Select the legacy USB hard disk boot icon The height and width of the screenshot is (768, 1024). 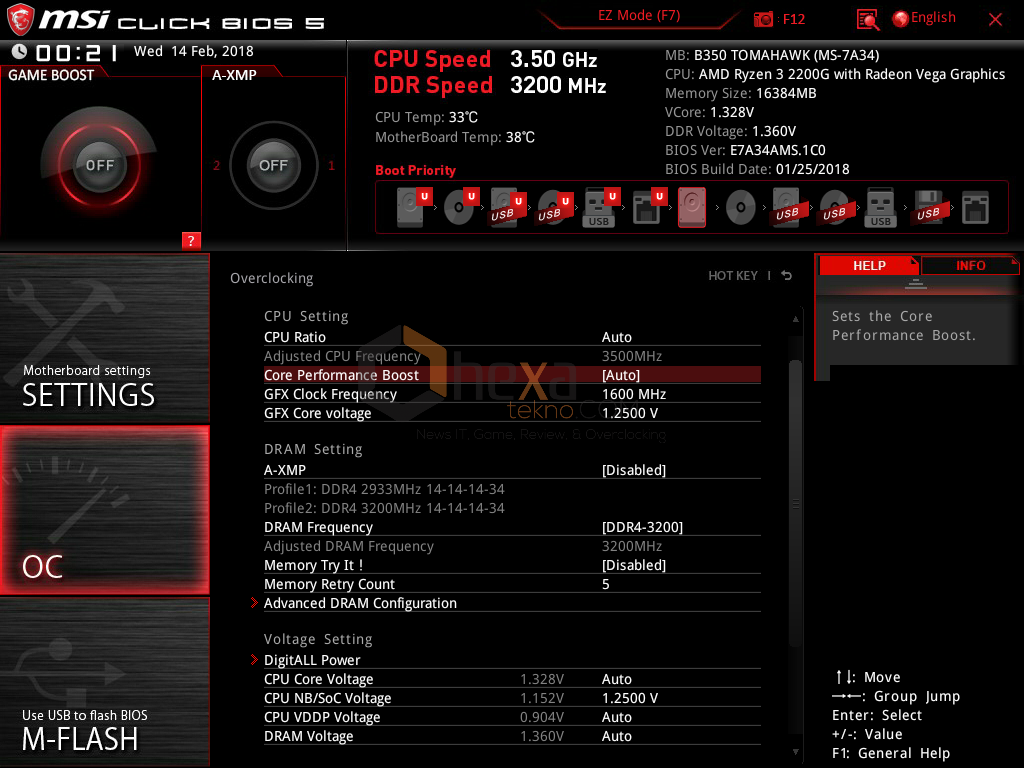(x=787, y=208)
